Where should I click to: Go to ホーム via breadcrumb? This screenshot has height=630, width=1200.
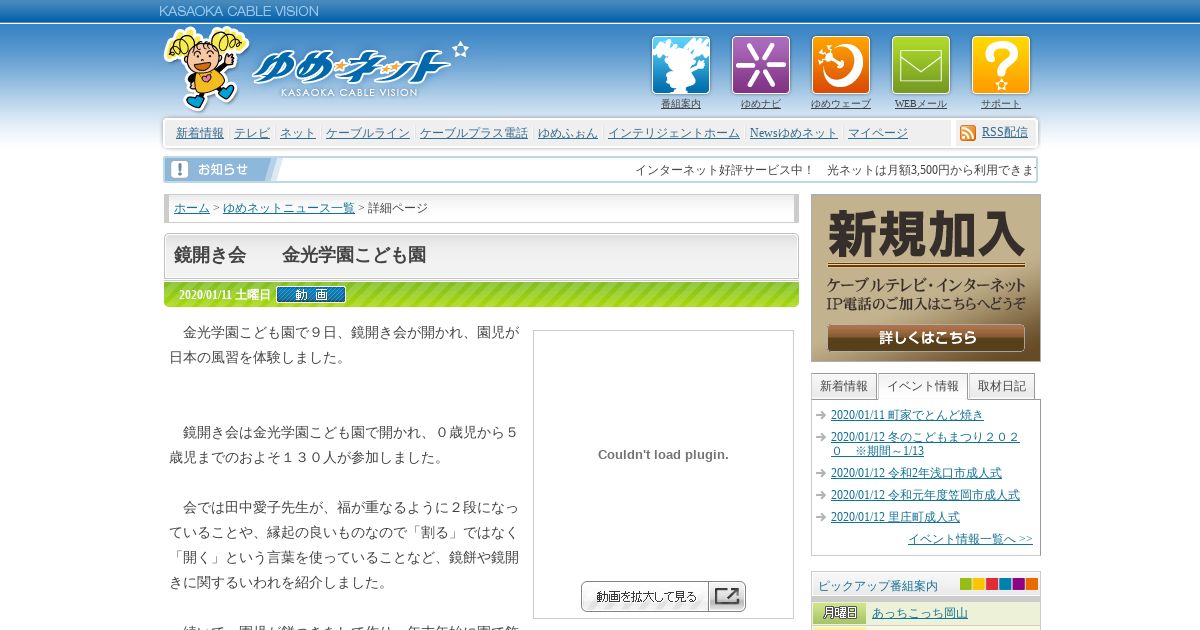(x=192, y=208)
